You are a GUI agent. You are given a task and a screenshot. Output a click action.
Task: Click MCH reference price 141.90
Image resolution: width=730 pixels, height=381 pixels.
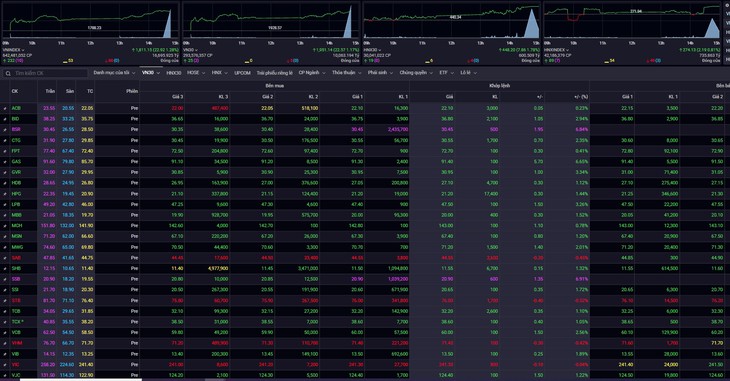[87, 226]
